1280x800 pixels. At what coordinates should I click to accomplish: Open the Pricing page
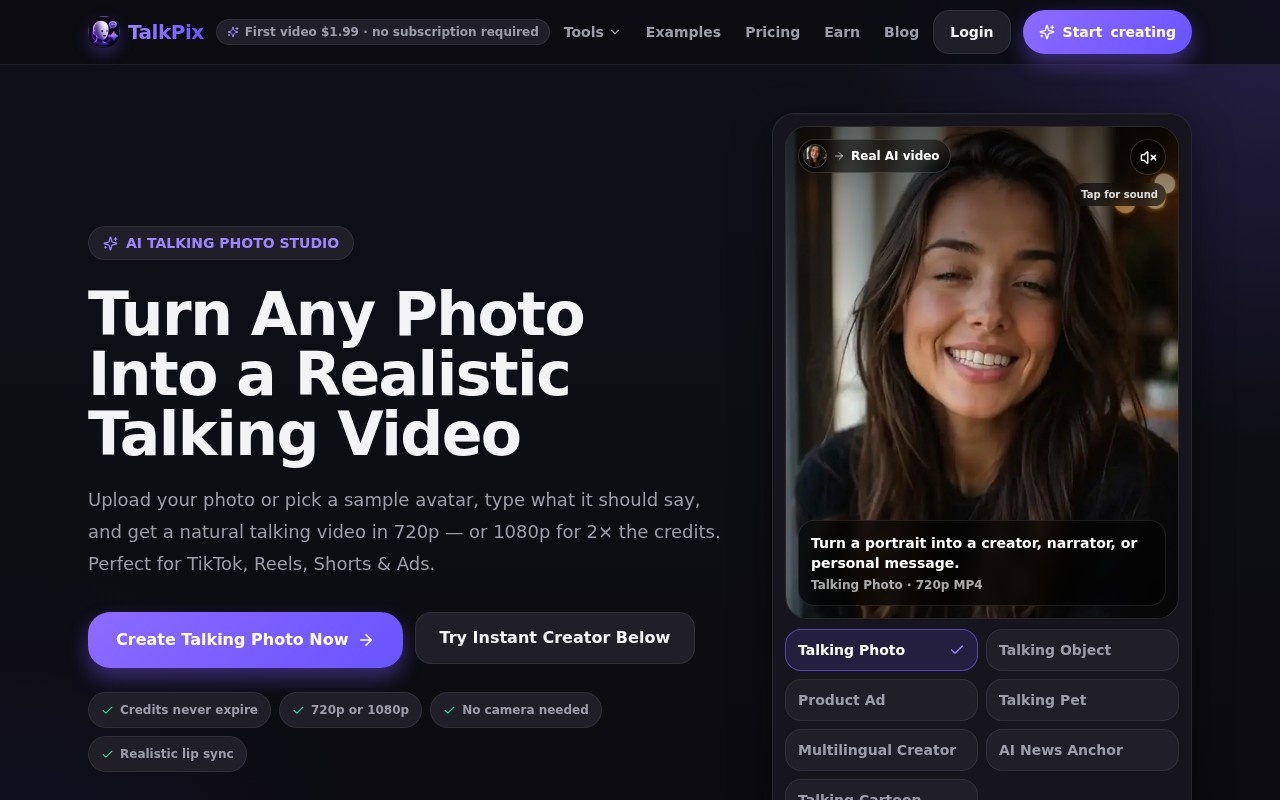pyautogui.click(x=772, y=32)
